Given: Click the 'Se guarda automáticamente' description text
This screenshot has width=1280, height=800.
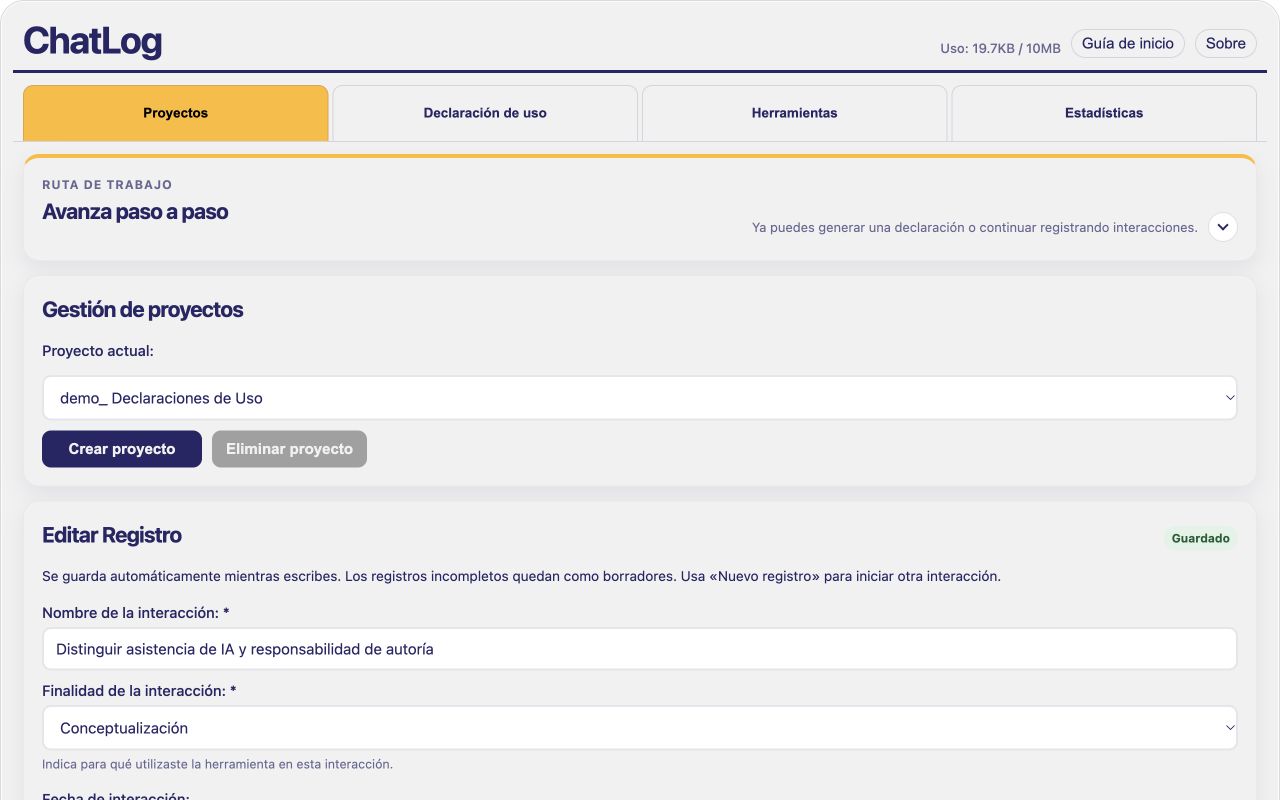Looking at the screenshot, I should (x=521, y=577).
